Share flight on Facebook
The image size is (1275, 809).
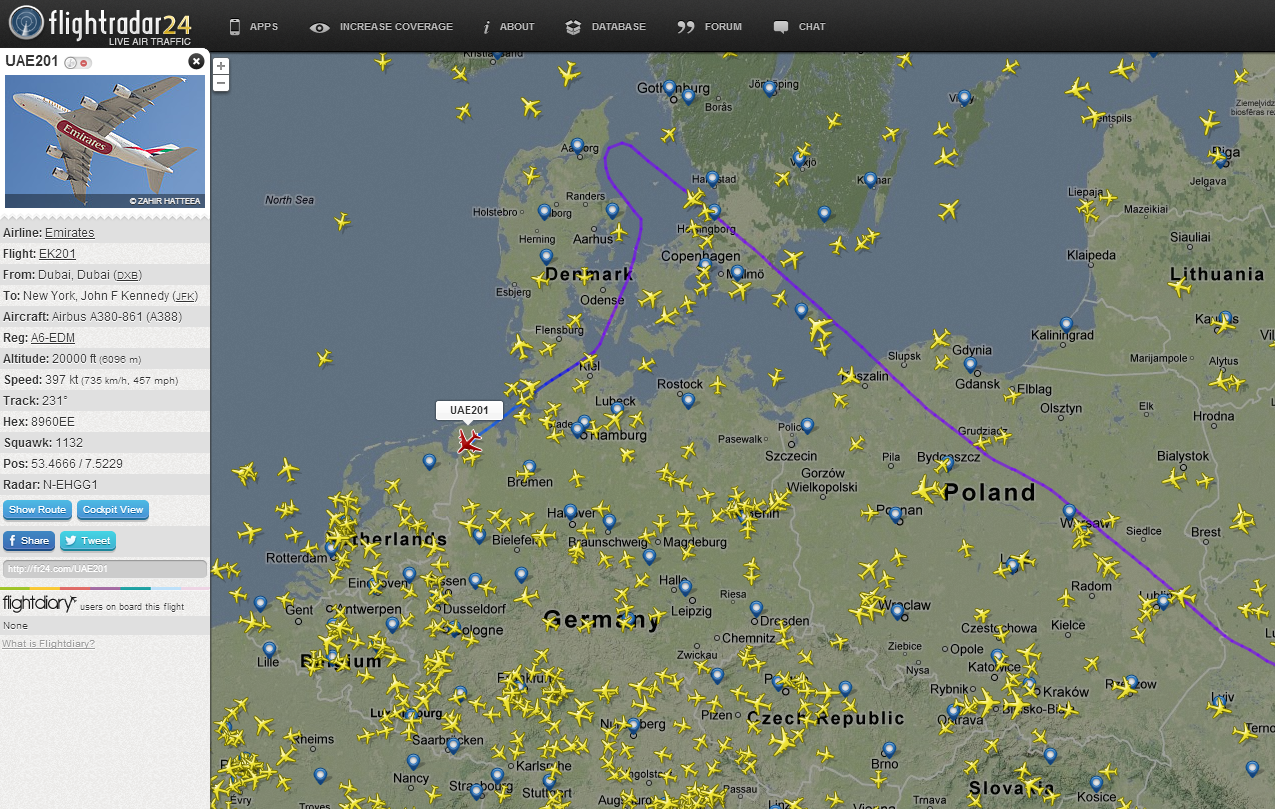(28, 541)
